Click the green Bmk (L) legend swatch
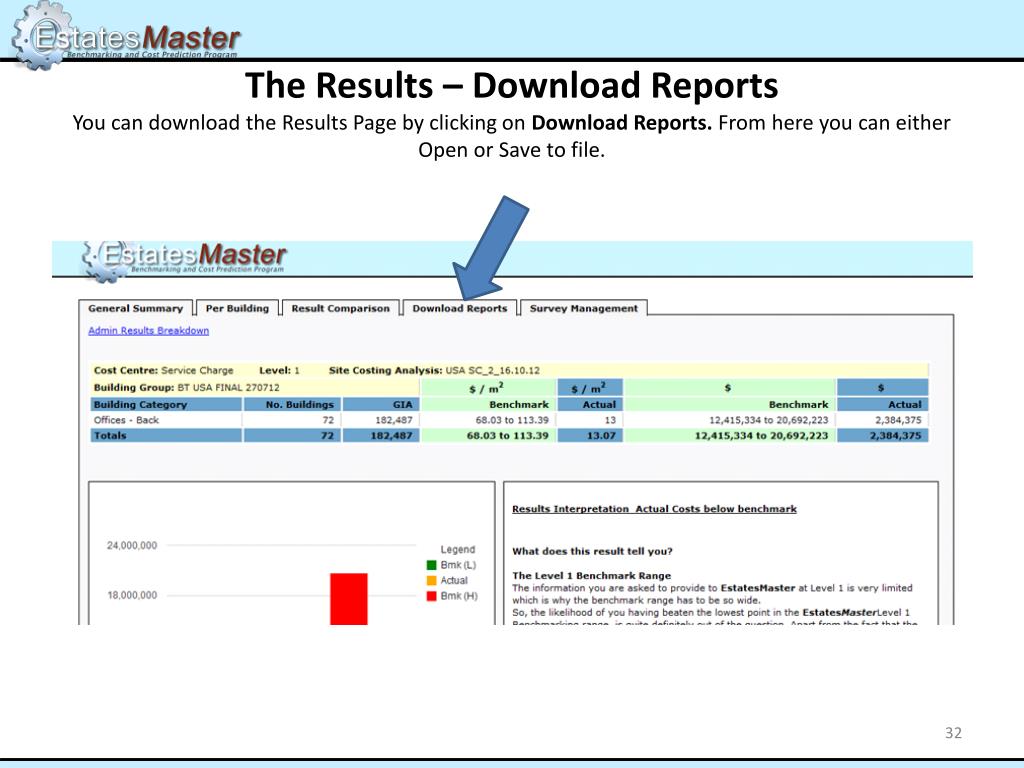Image resolution: width=1024 pixels, height=768 pixels. [x=431, y=565]
